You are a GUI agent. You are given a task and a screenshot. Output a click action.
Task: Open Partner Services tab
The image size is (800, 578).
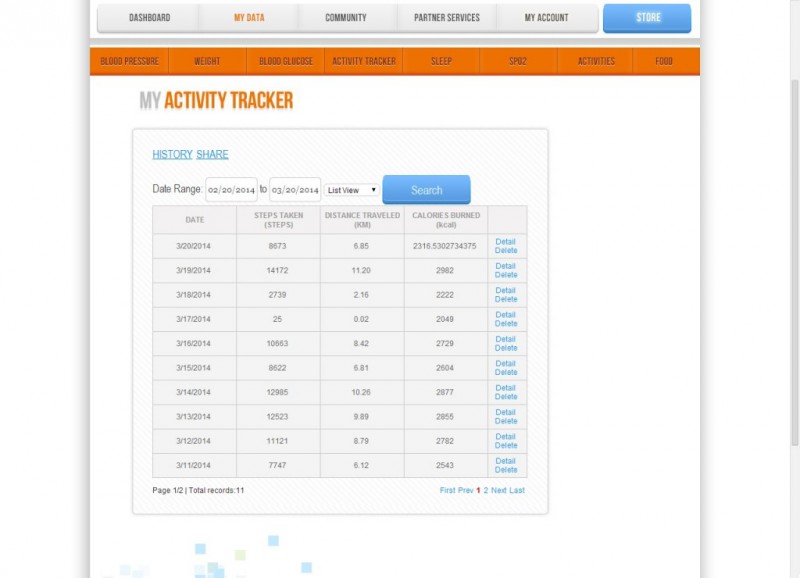447,18
